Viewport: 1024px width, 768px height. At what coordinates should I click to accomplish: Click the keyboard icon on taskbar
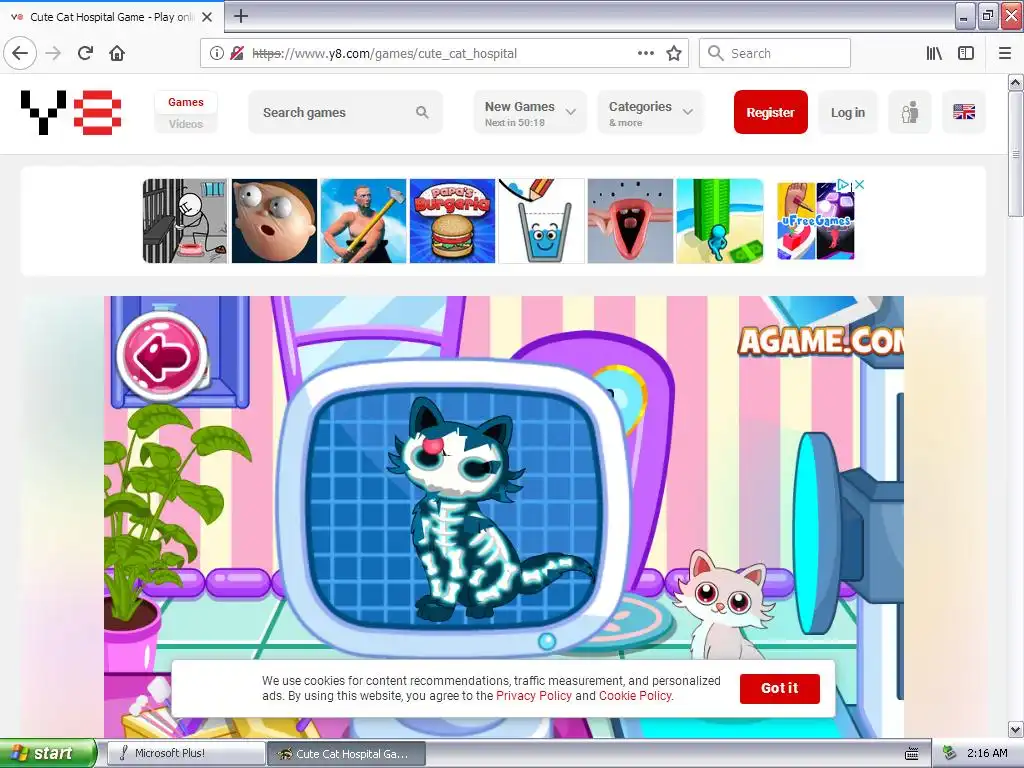point(912,754)
